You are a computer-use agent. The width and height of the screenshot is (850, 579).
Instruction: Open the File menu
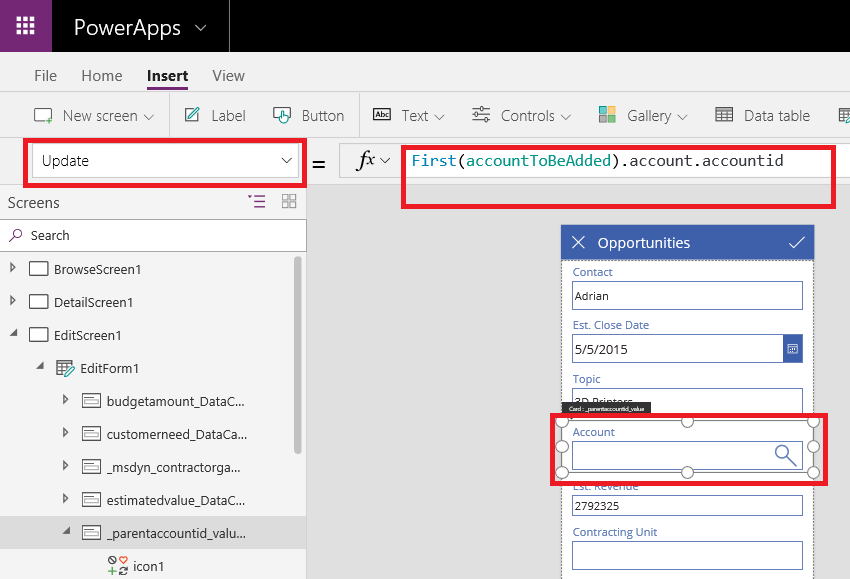(45, 75)
